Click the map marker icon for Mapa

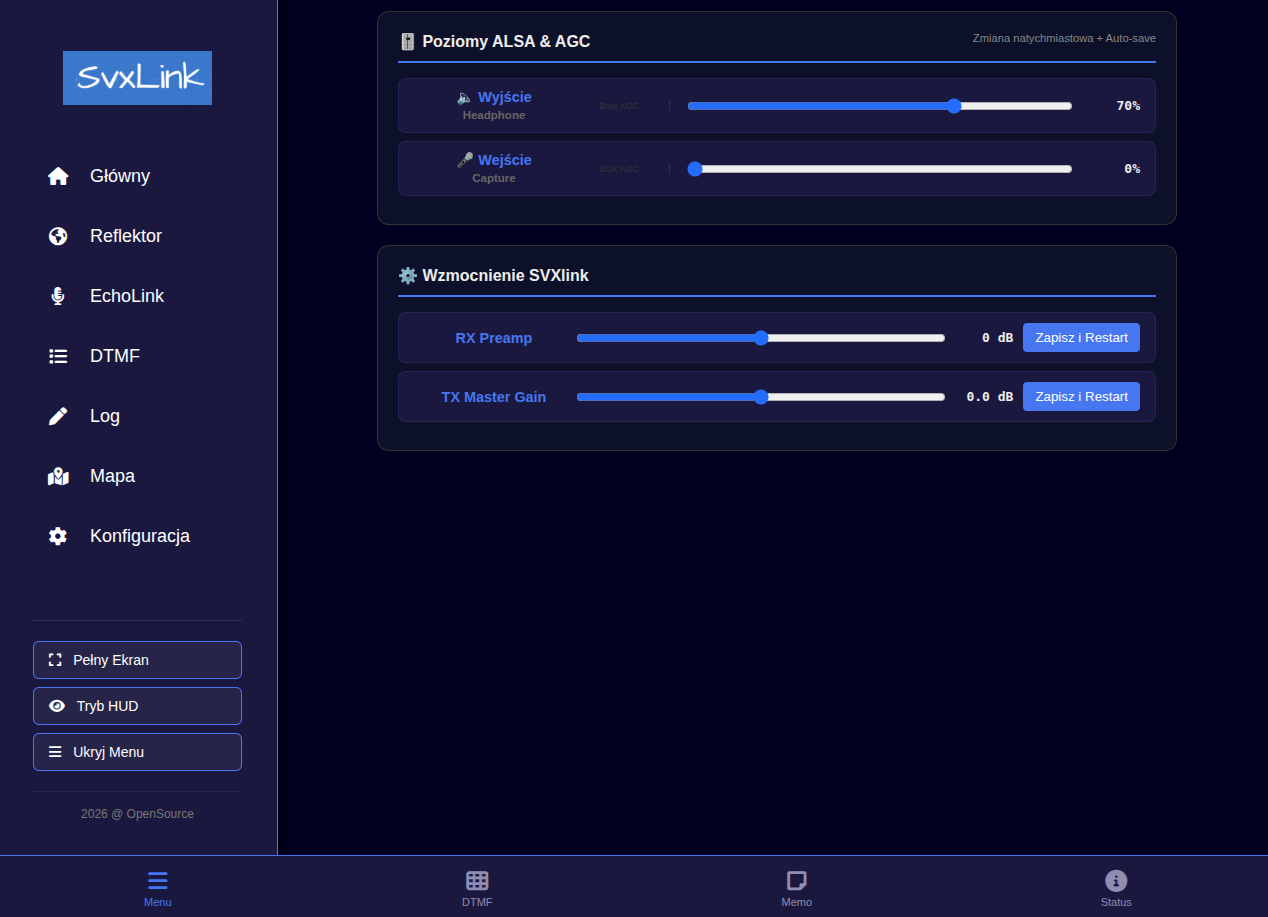pyautogui.click(x=58, y=476)
